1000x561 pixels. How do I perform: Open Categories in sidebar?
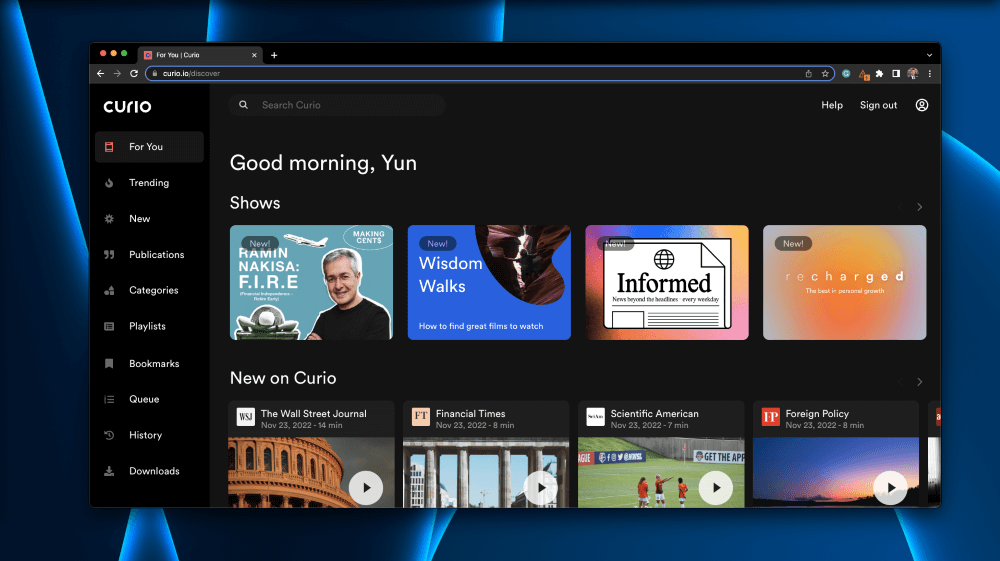tap(149, 290)
